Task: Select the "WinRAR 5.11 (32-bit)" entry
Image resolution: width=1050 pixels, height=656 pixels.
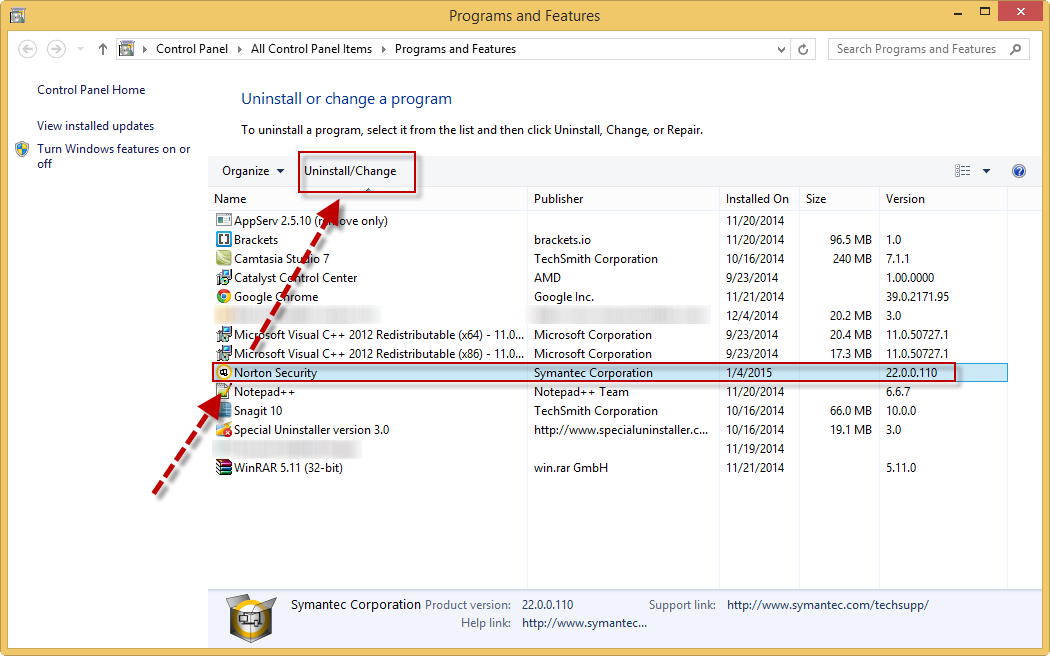Action: click(288, 468)
